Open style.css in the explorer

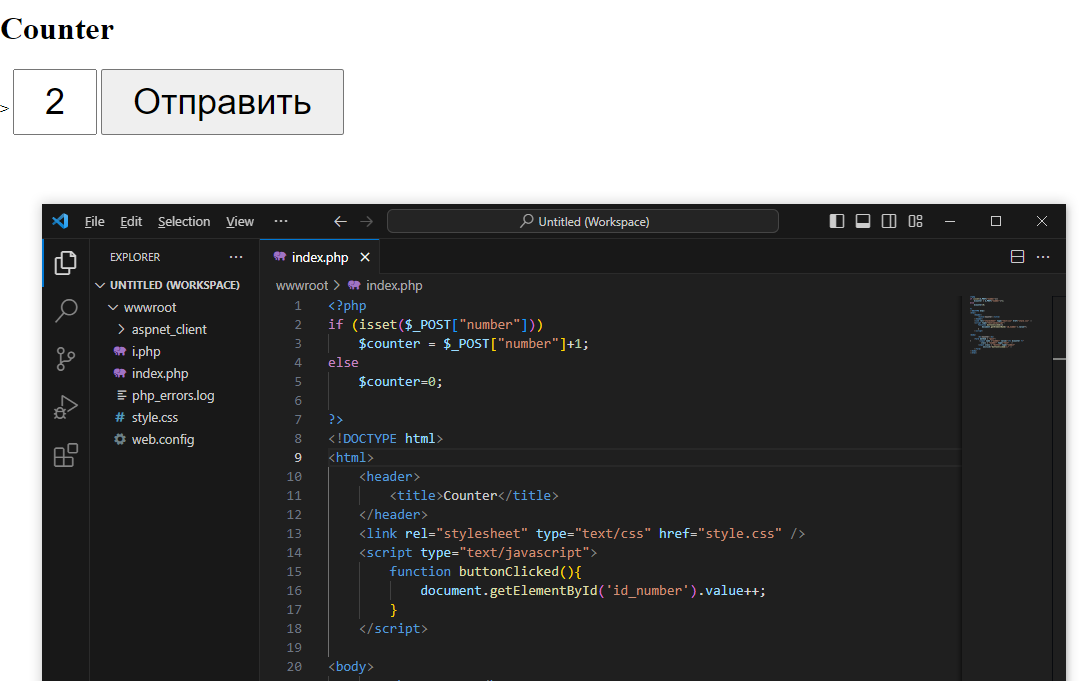tap(155, 417)
